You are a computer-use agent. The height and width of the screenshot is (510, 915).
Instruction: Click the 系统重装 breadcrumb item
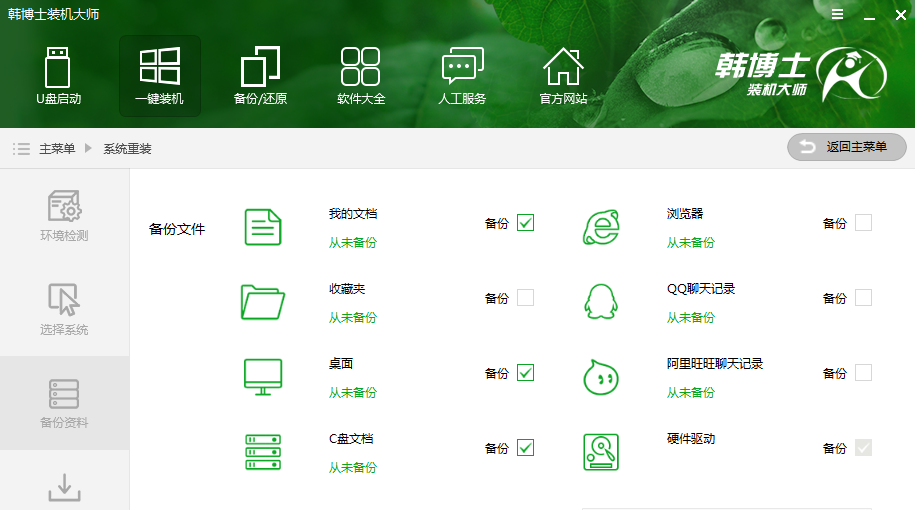tap(127, 149)
